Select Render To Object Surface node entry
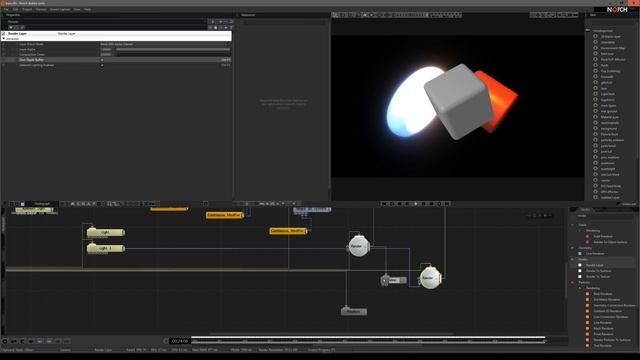This screenshot has height=360, width=640. click(610, 242)
